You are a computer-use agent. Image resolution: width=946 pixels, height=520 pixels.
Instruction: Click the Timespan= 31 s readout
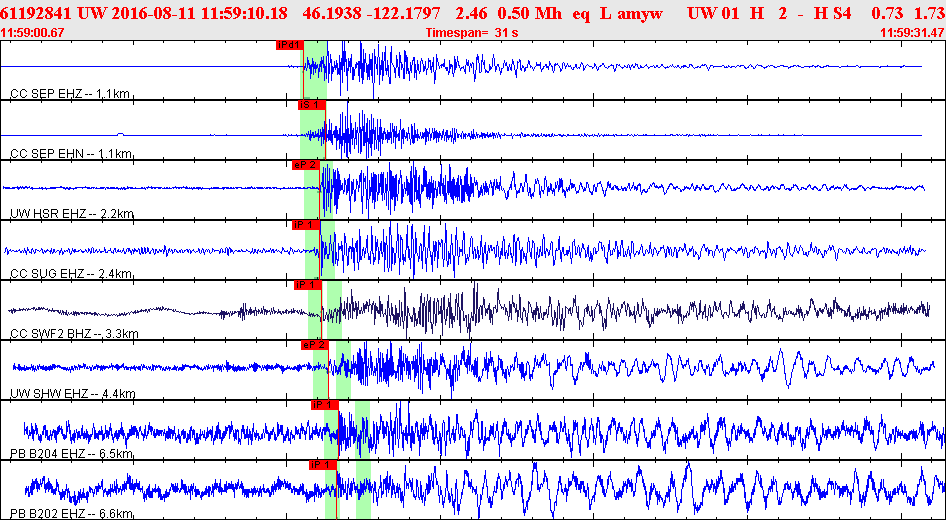click(x=470, y=33)
